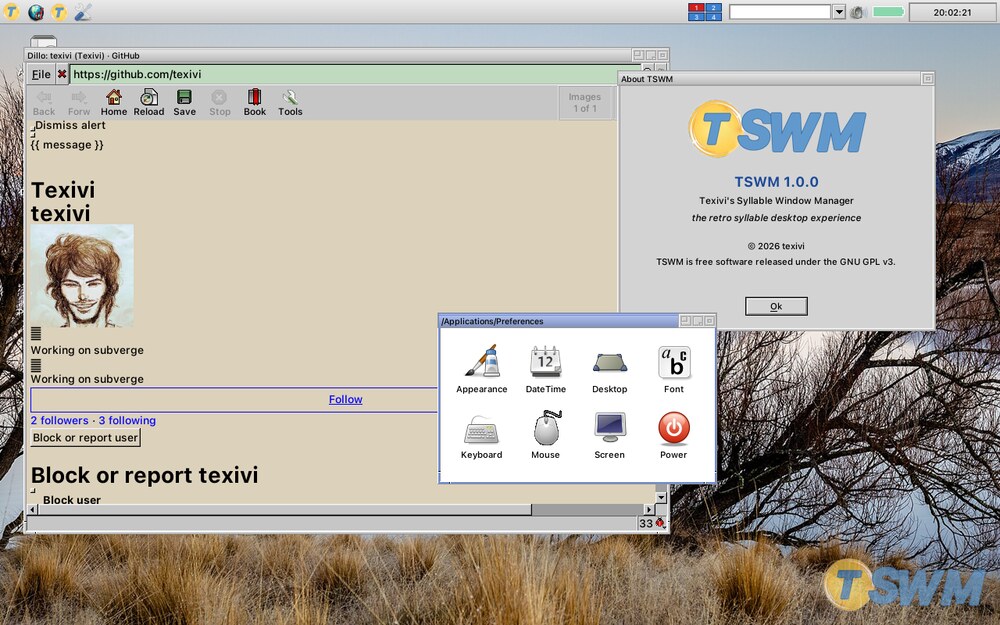
Task: Click the right scroll arrow in Dillo
Action: (649, 510)
